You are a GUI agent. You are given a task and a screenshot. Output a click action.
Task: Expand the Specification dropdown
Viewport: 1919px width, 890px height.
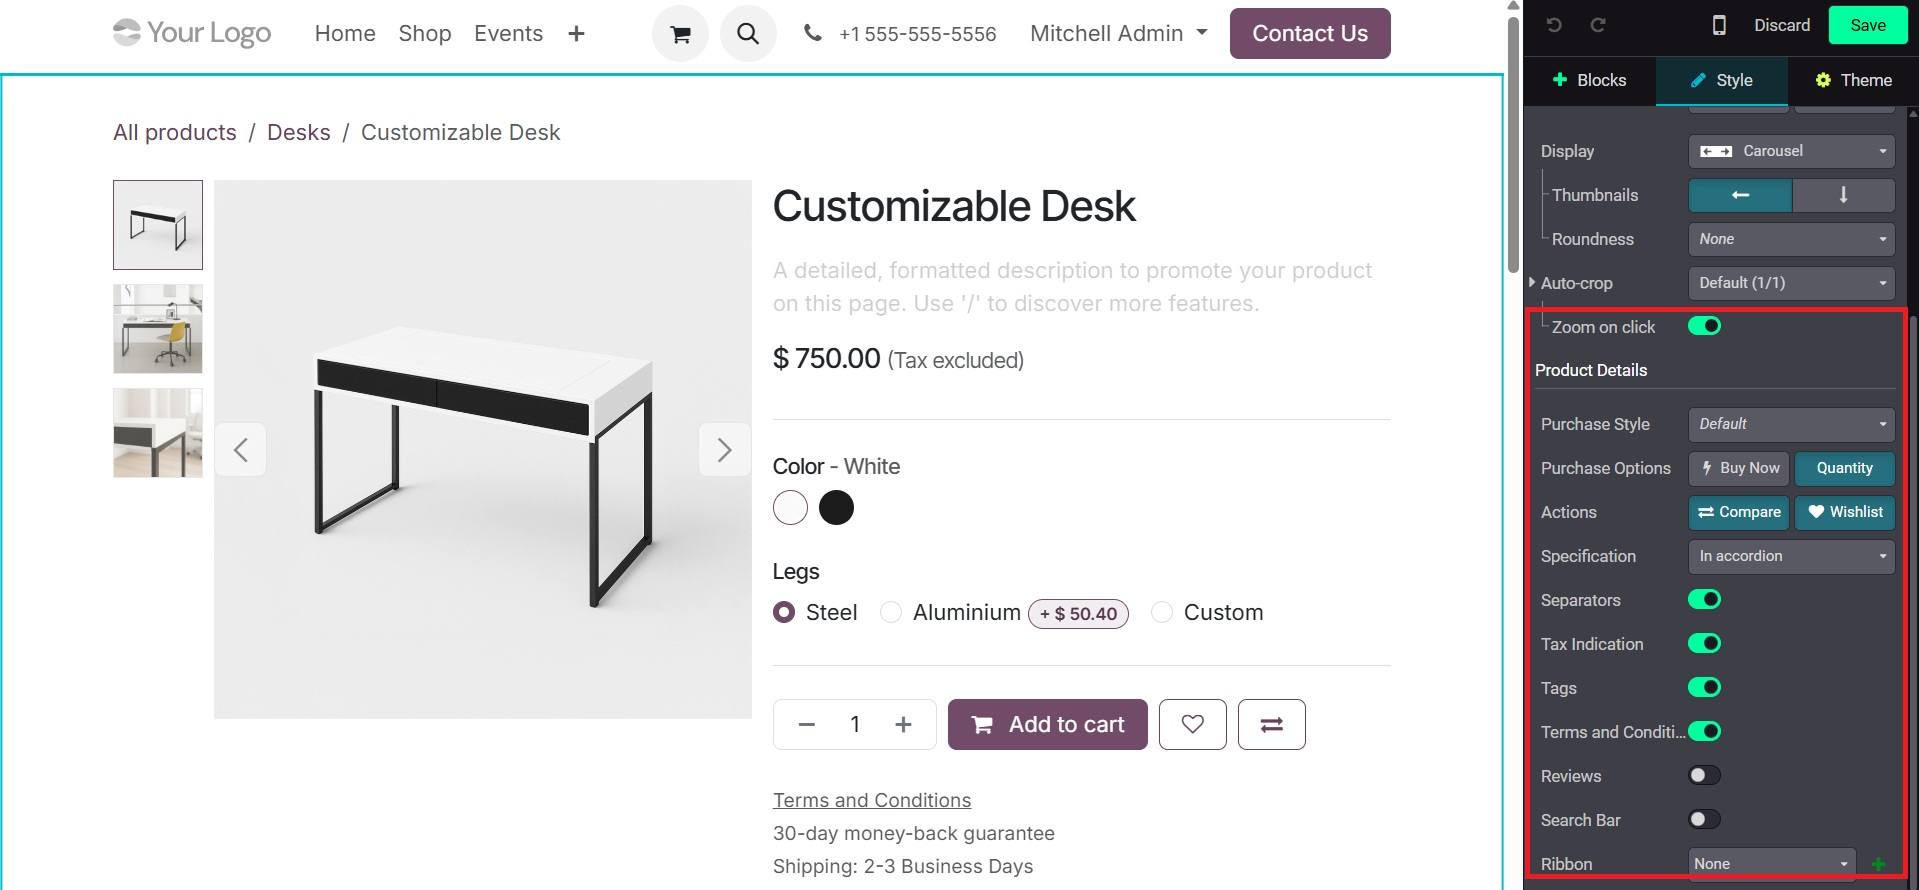(x=1791, y=556)
